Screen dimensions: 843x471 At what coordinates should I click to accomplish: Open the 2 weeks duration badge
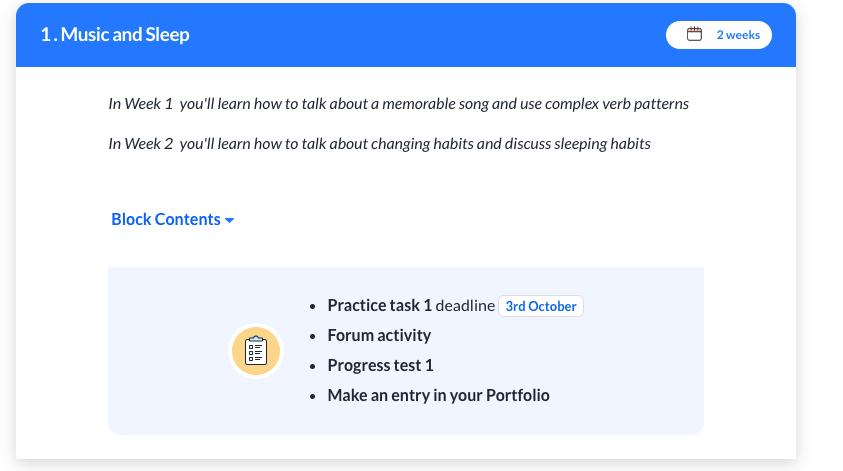(719, 35)
